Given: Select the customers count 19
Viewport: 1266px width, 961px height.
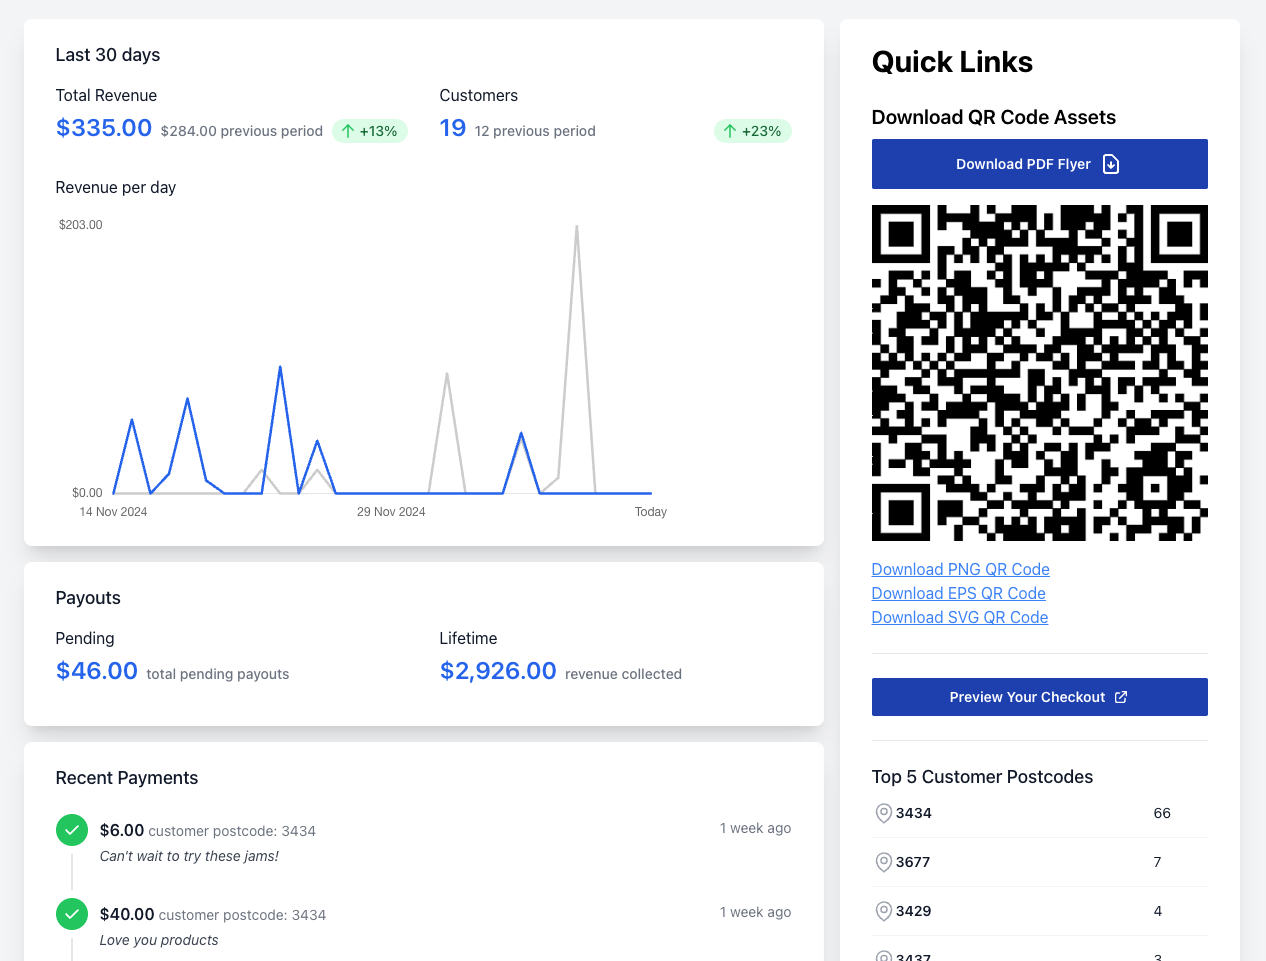Looking at the screenshot, I should tap(453, 128).
